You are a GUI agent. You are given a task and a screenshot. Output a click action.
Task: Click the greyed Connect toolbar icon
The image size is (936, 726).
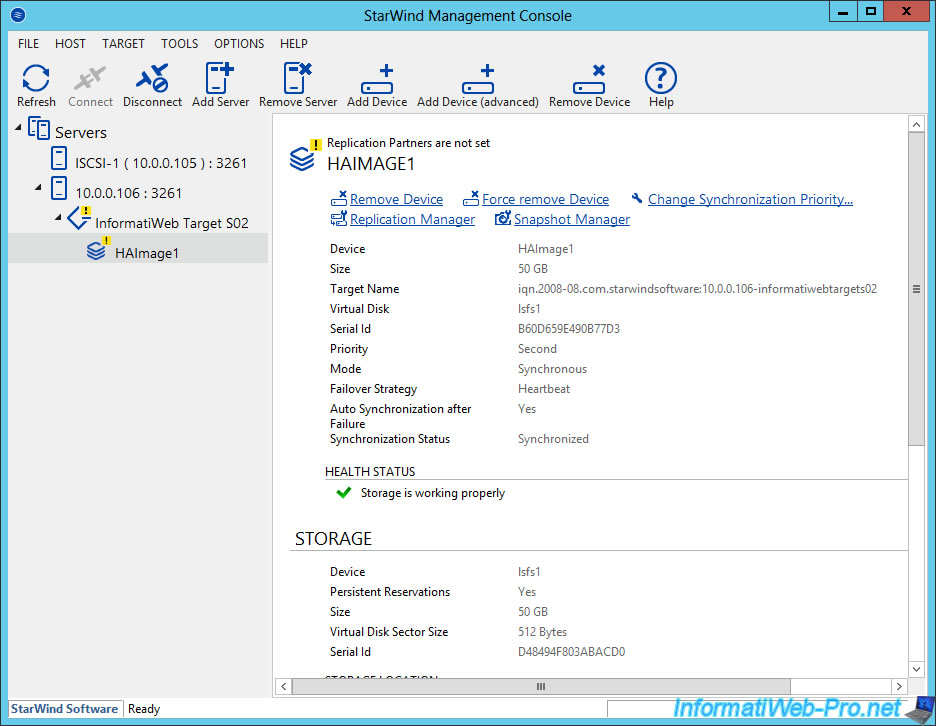click(90, 79)
